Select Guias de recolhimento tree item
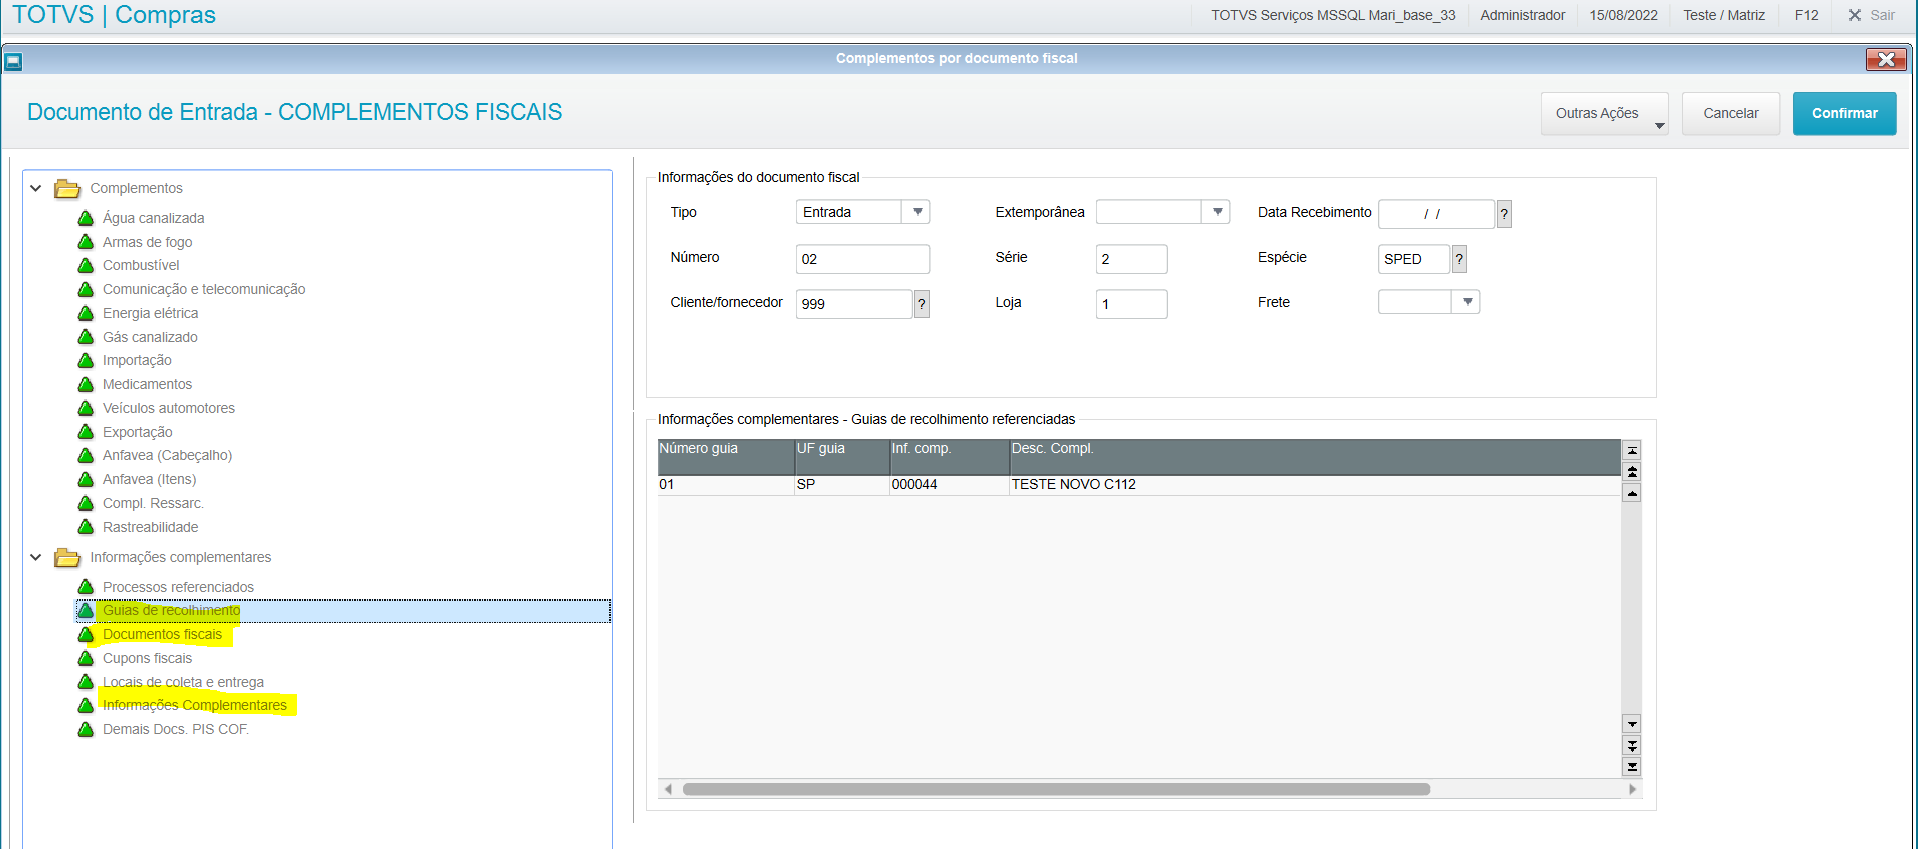Screen dimensions: 1918x849 click(x=171, y=610)
